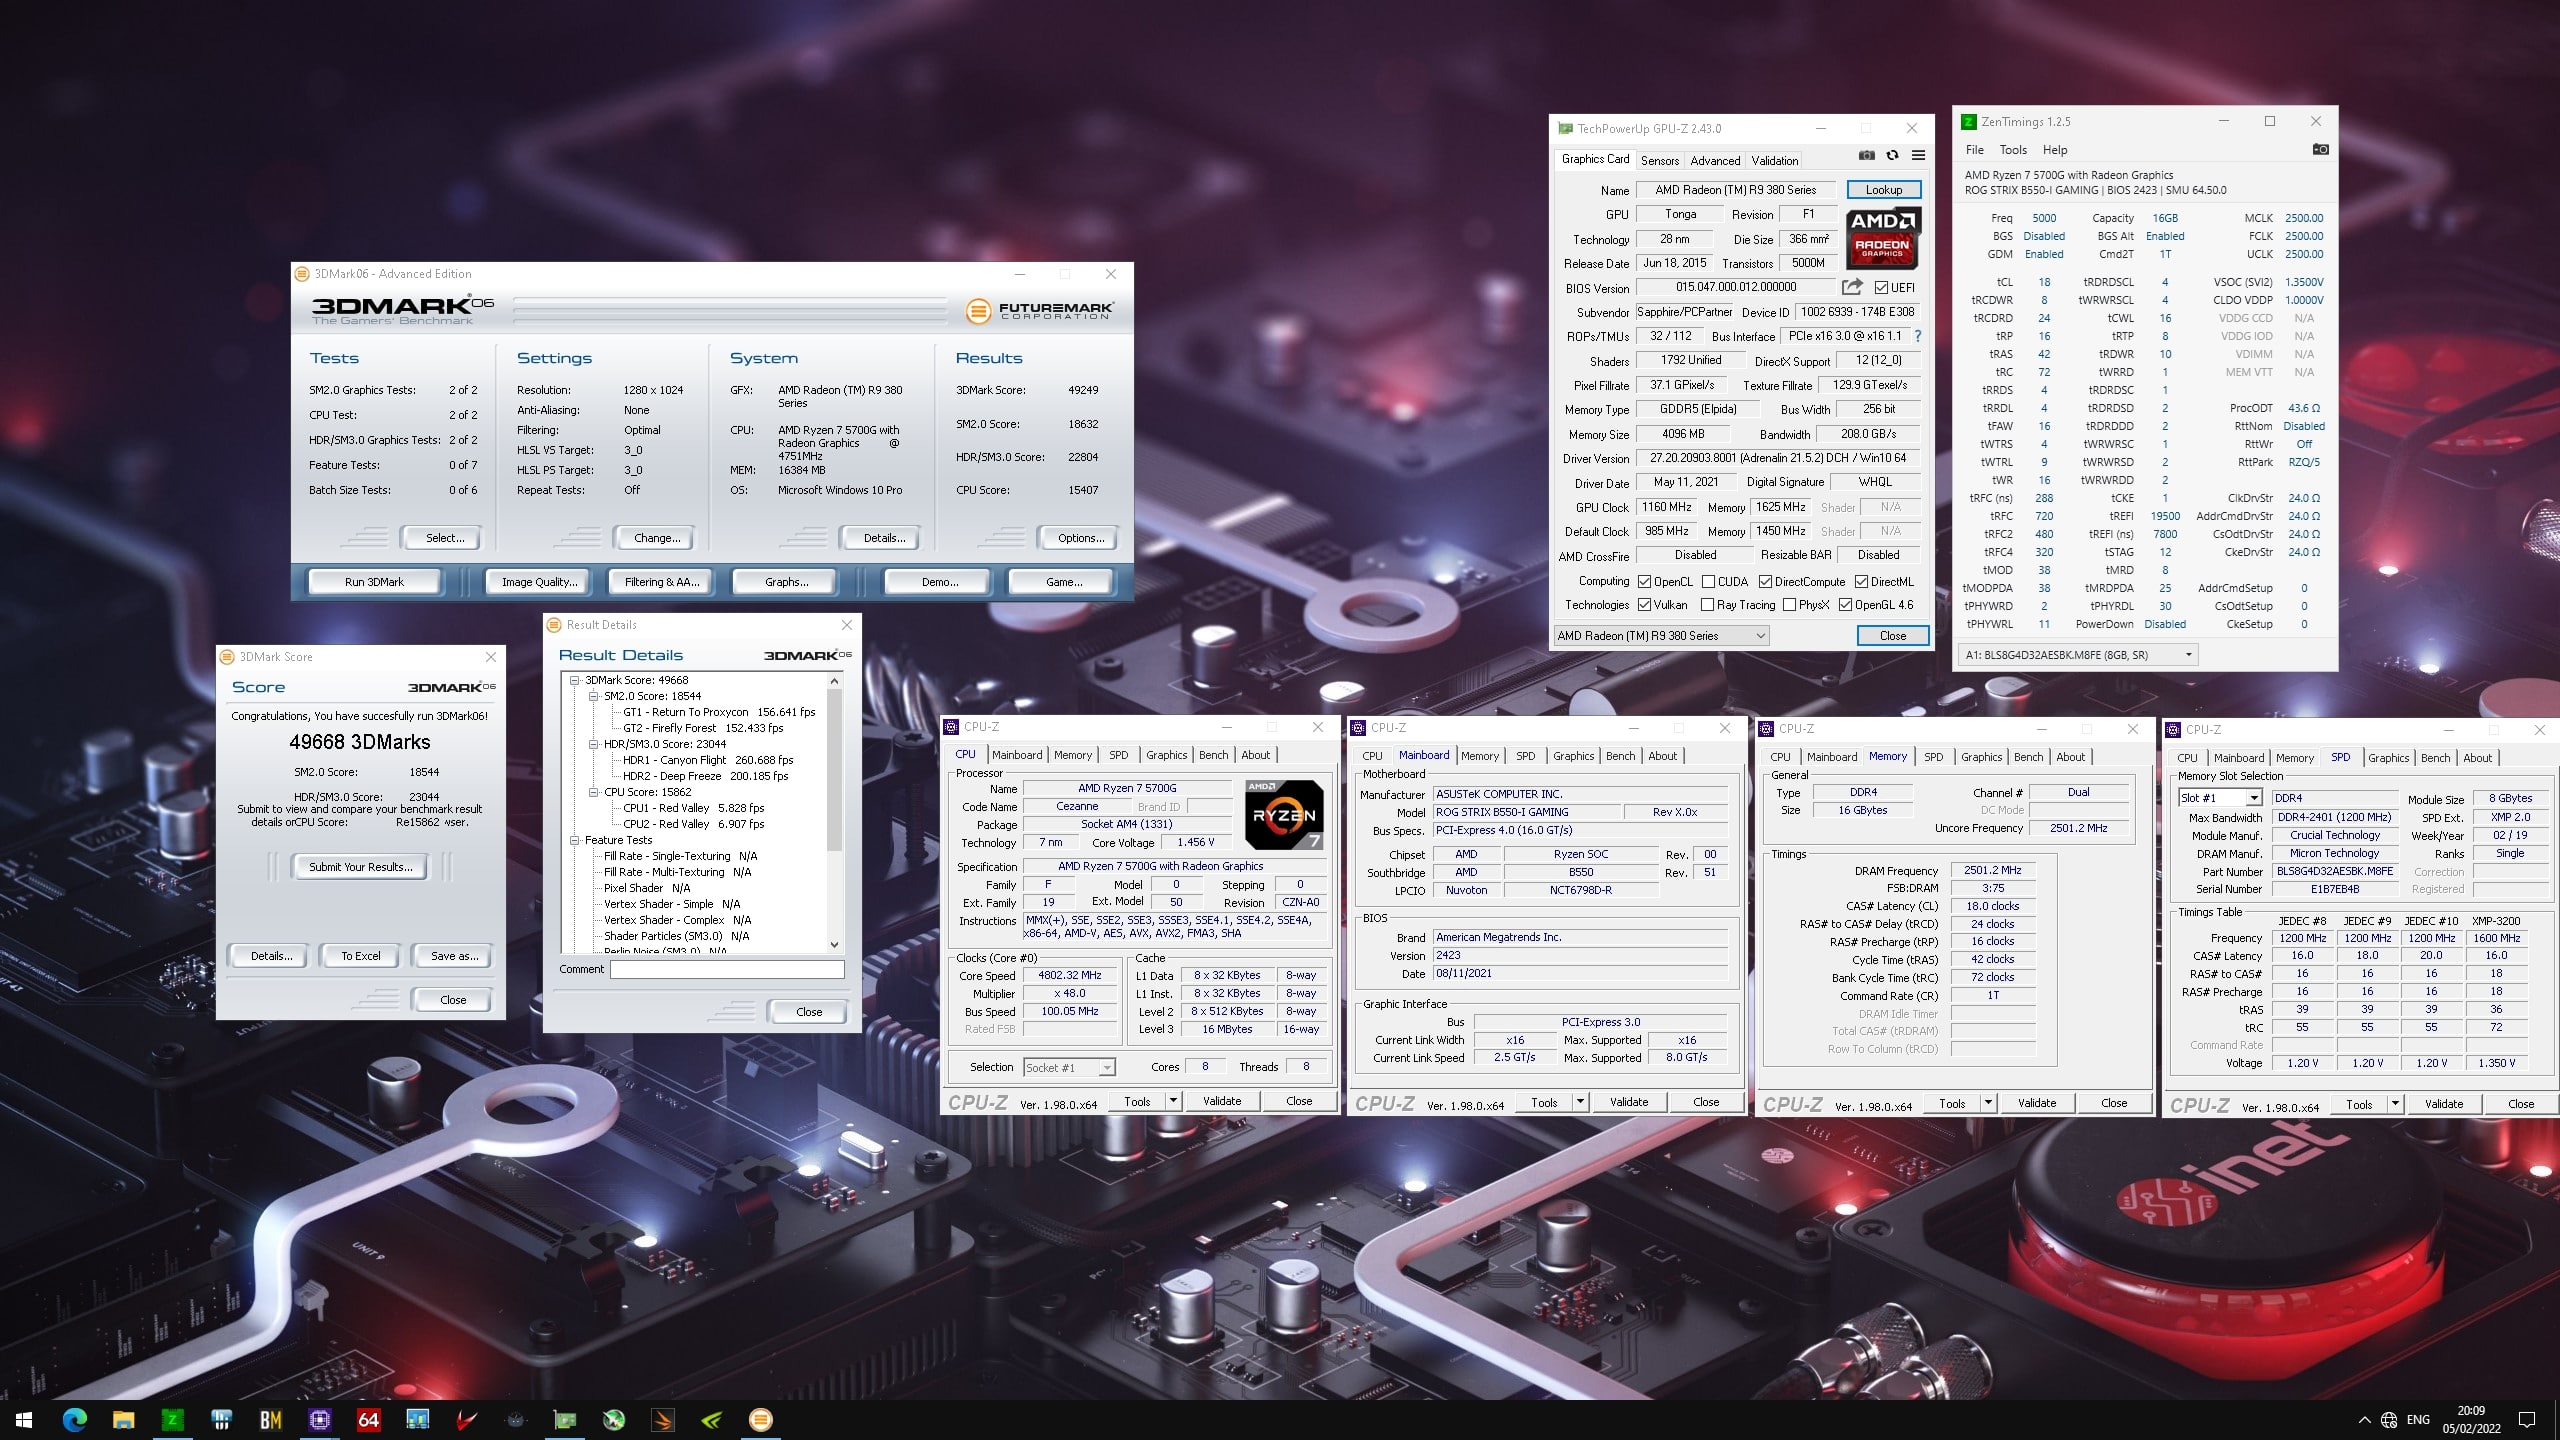This screenshot has width=2560, height=1440.
Task: Open the NVIDIA taskbar icon
Action: (x=712, y=1419)
